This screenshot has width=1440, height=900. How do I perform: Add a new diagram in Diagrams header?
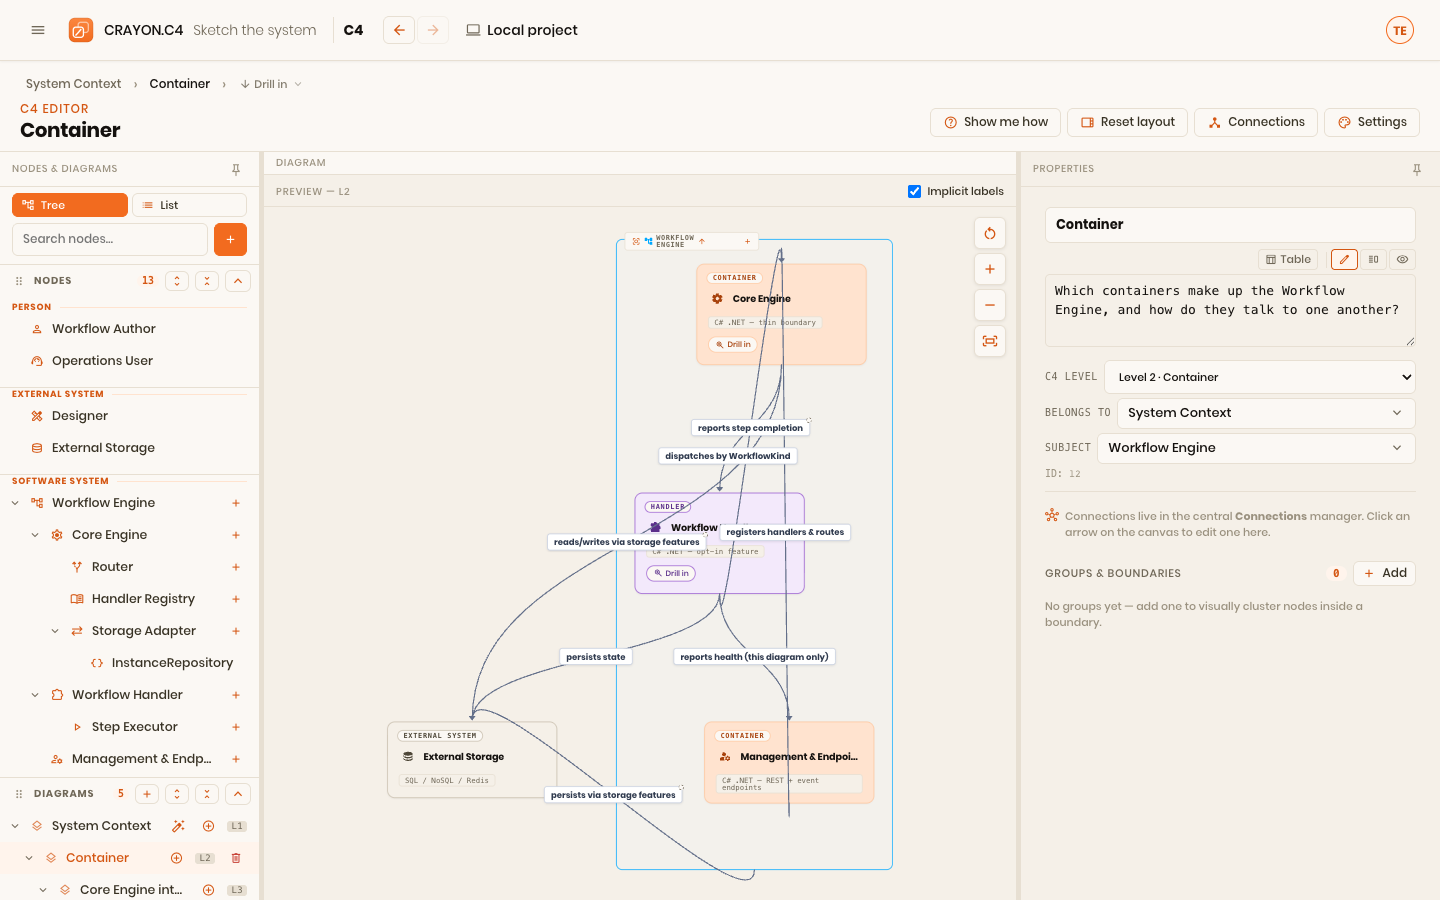pos(147,794)
